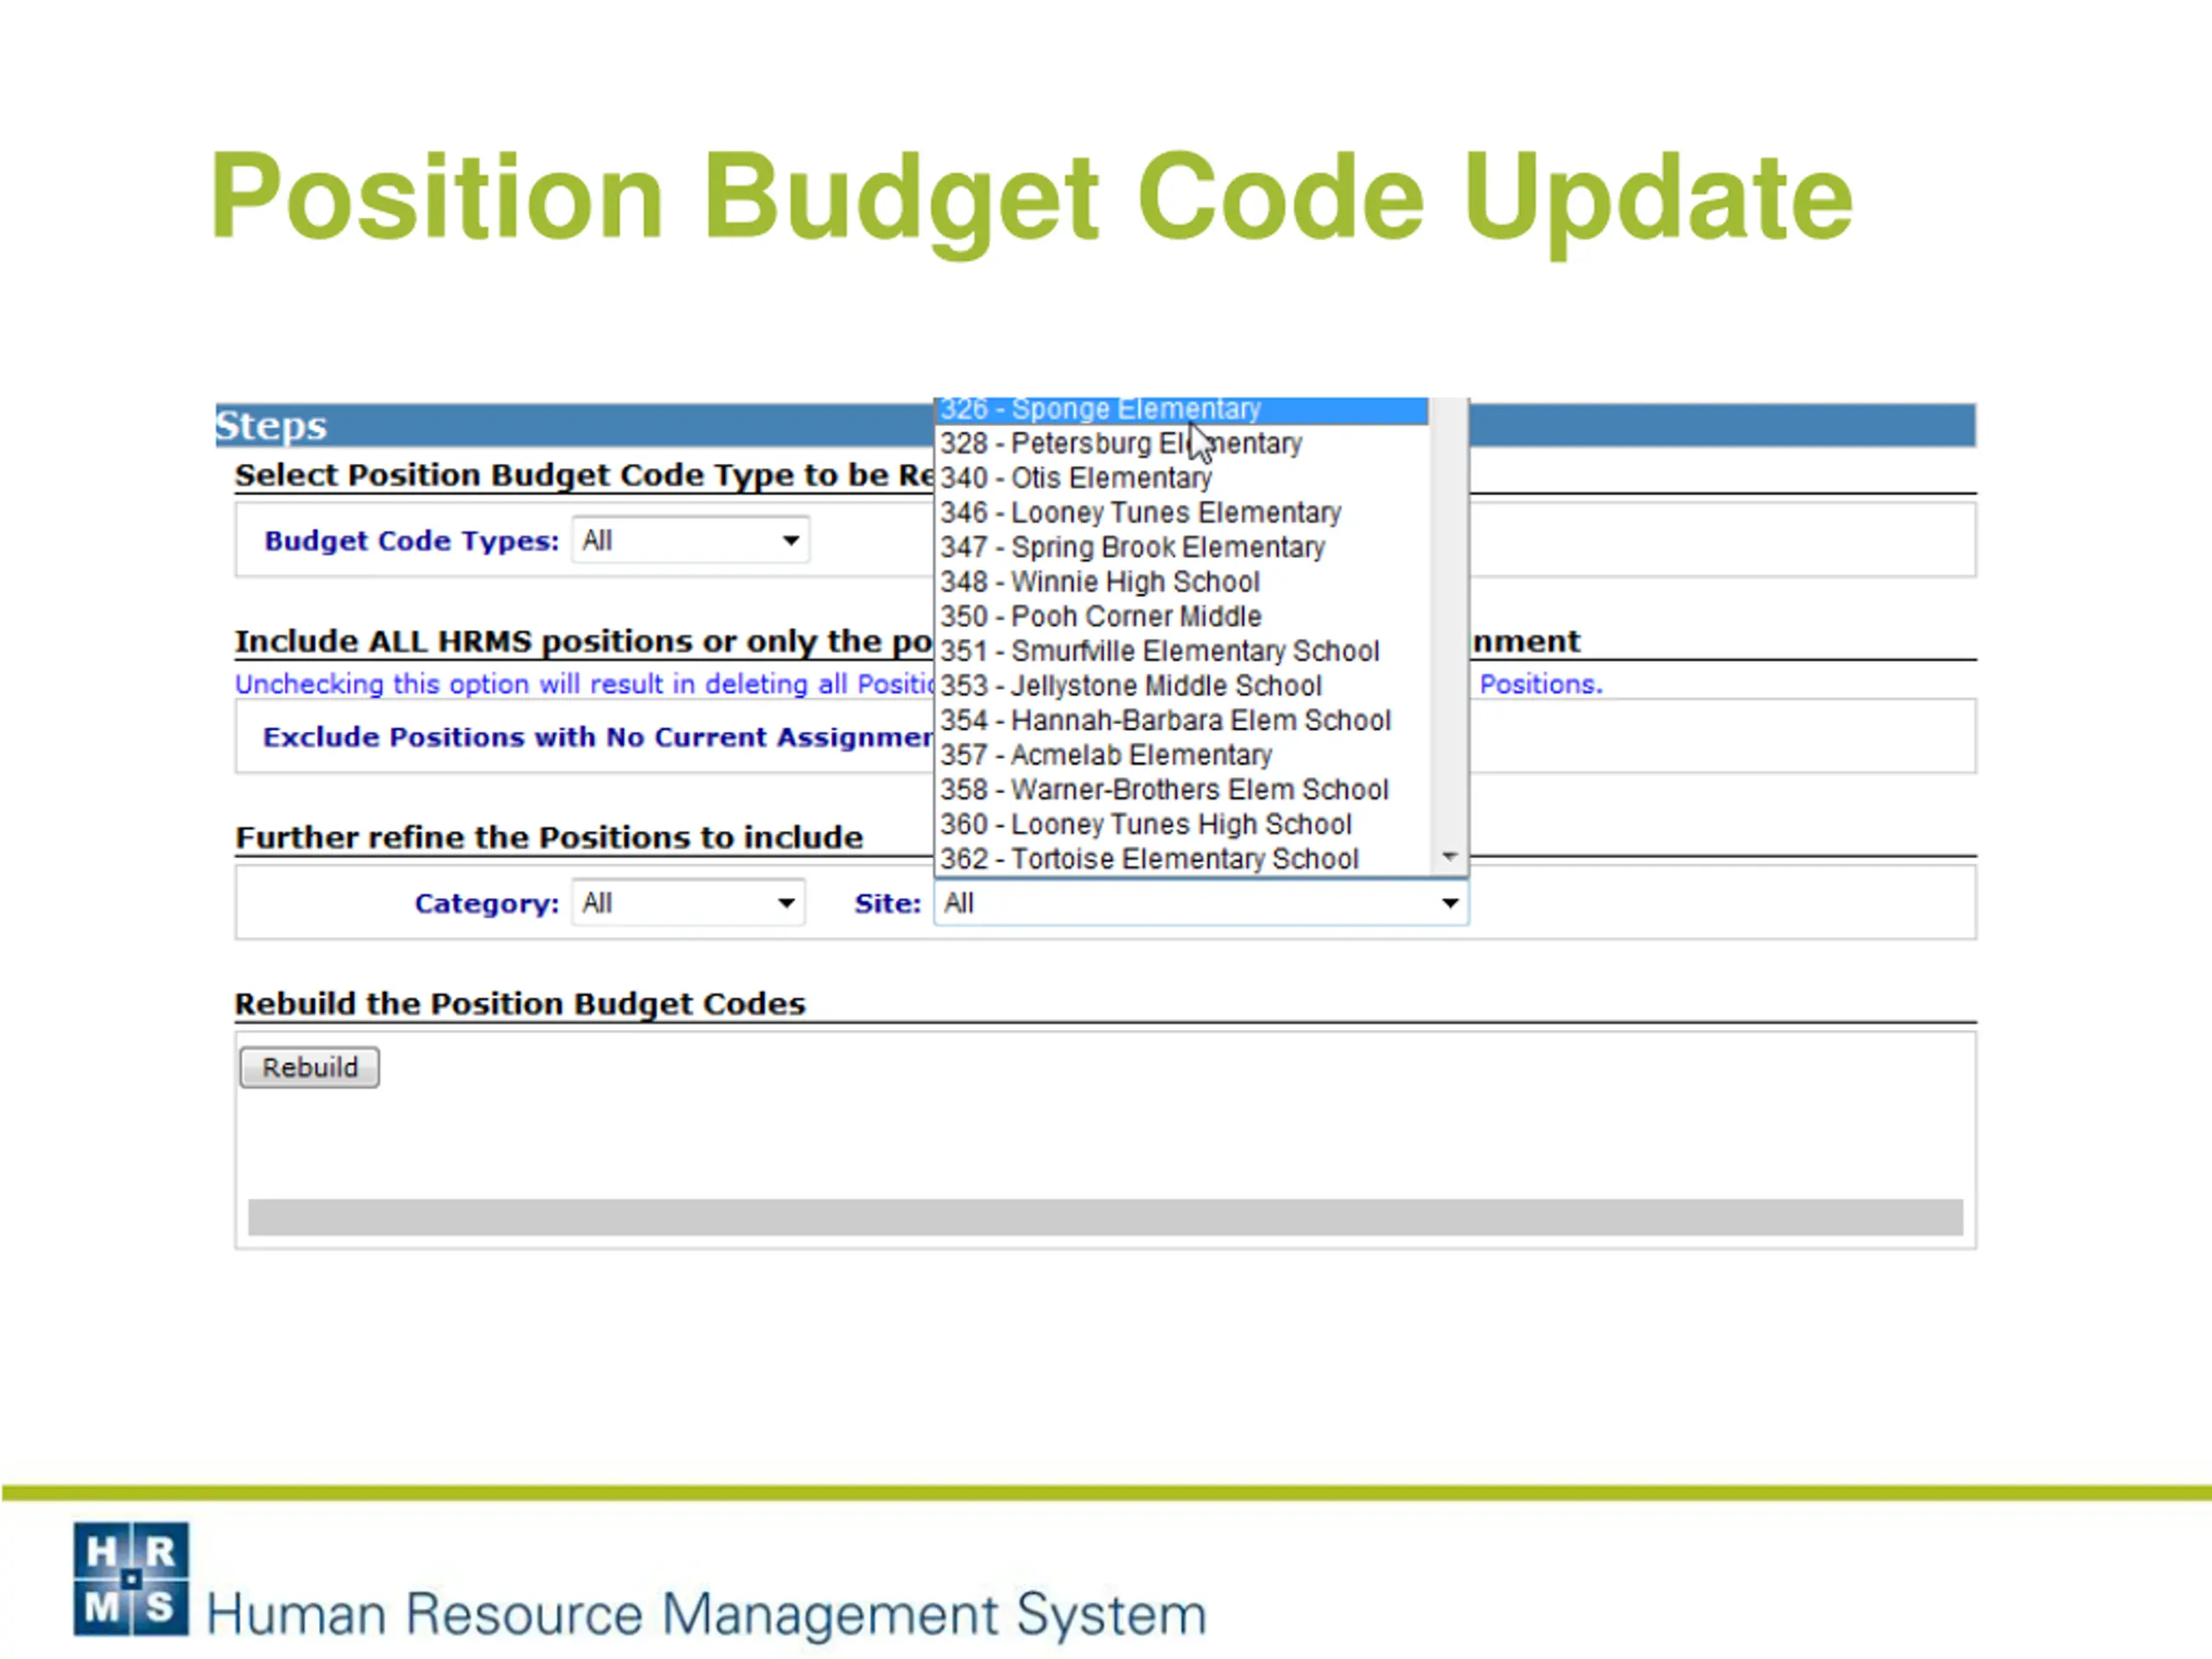Open the Category dropdown
Screen dimensions: 2212x1659
tap(688, 904)
